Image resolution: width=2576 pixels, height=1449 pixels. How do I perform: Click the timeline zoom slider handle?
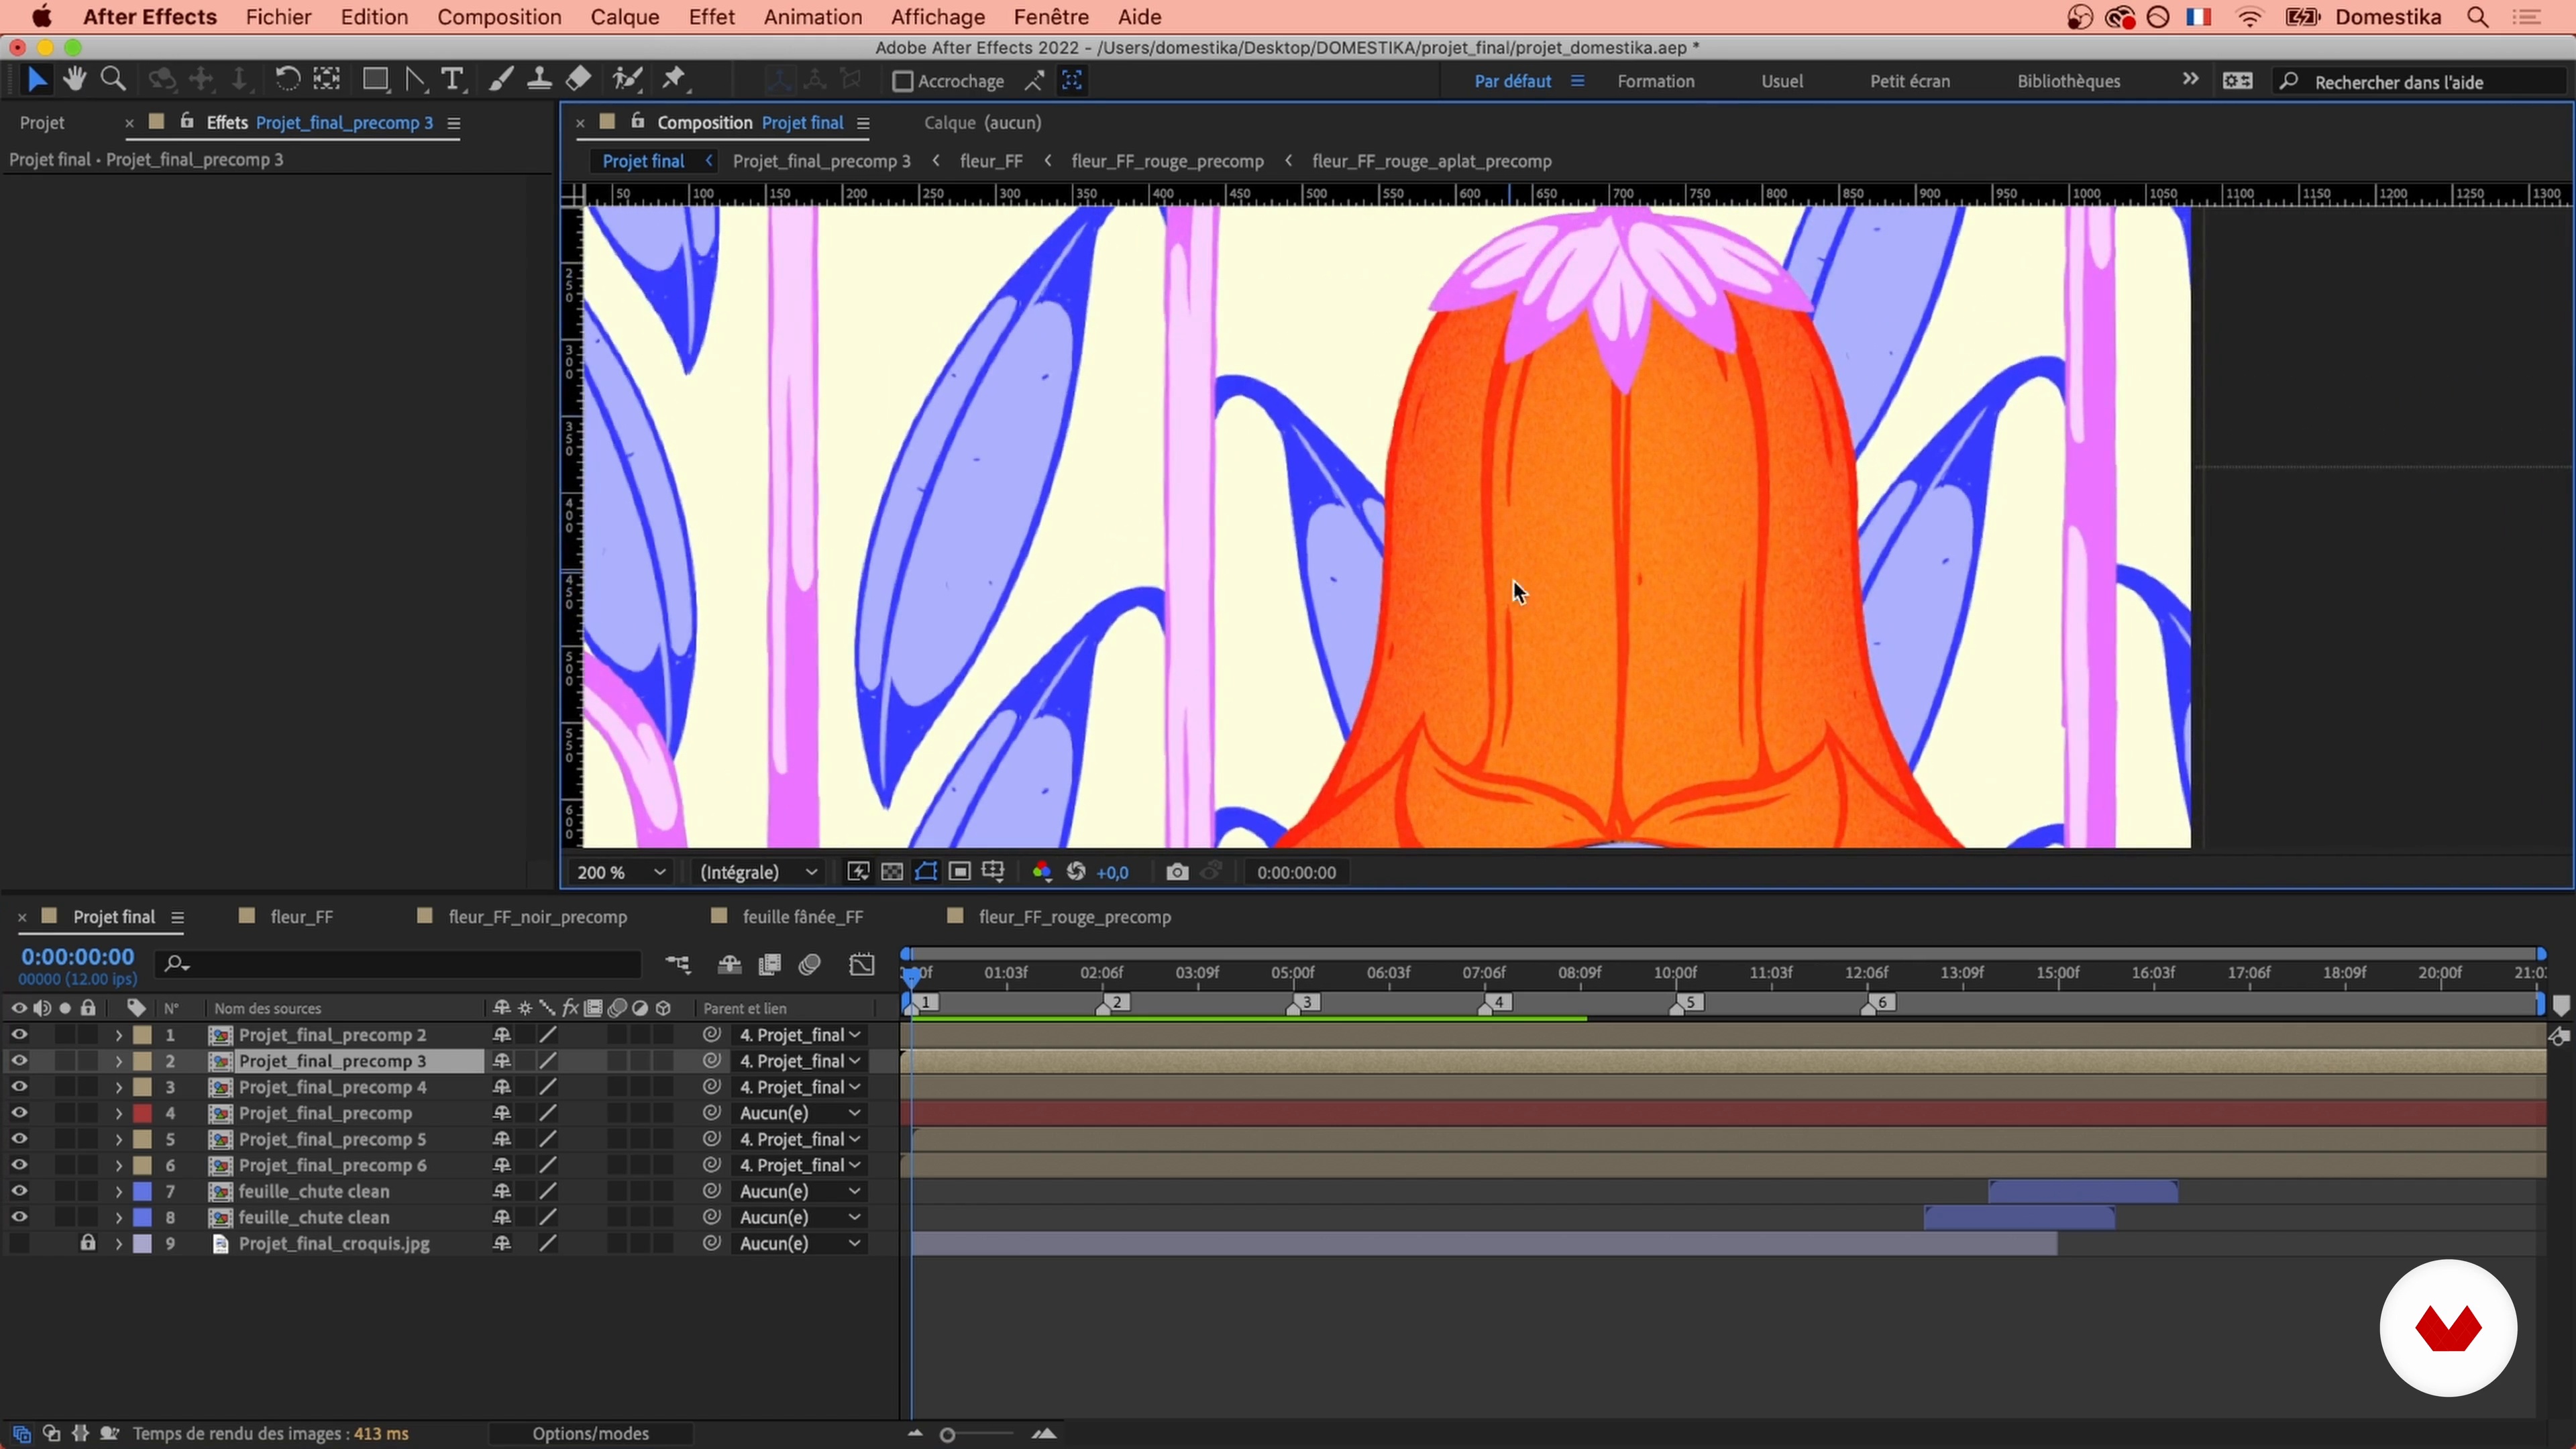947,1435
